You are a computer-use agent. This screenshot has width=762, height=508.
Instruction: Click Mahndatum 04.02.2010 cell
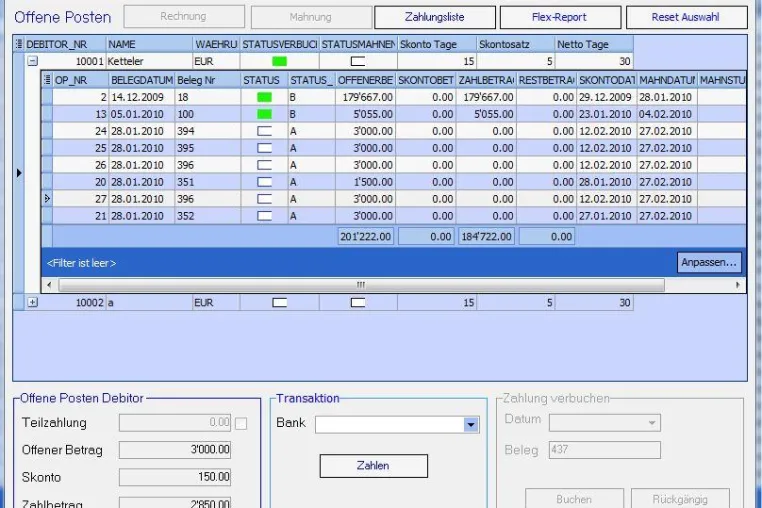[667, 114]
